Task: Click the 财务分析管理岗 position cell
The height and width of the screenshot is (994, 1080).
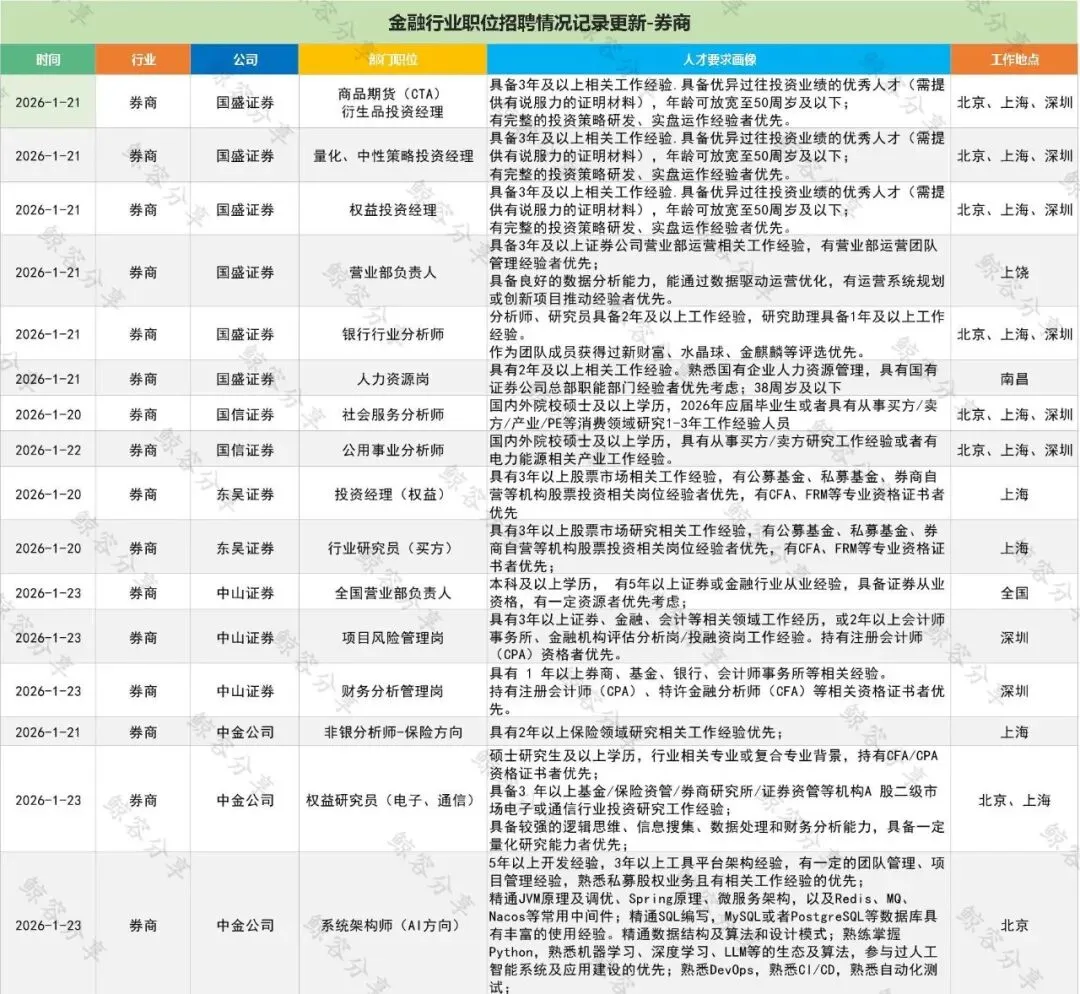Action: pos(393,691)
